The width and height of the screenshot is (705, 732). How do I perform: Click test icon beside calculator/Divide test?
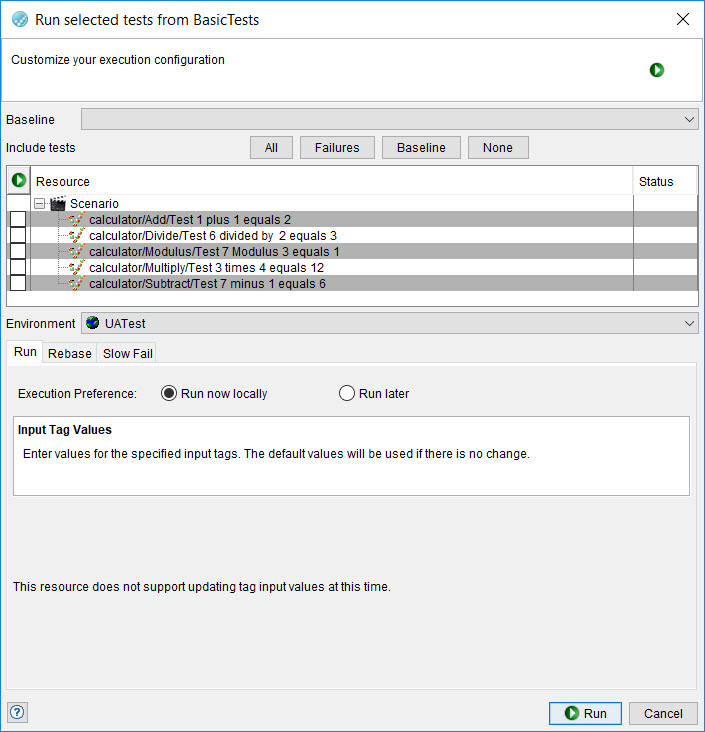77,235
